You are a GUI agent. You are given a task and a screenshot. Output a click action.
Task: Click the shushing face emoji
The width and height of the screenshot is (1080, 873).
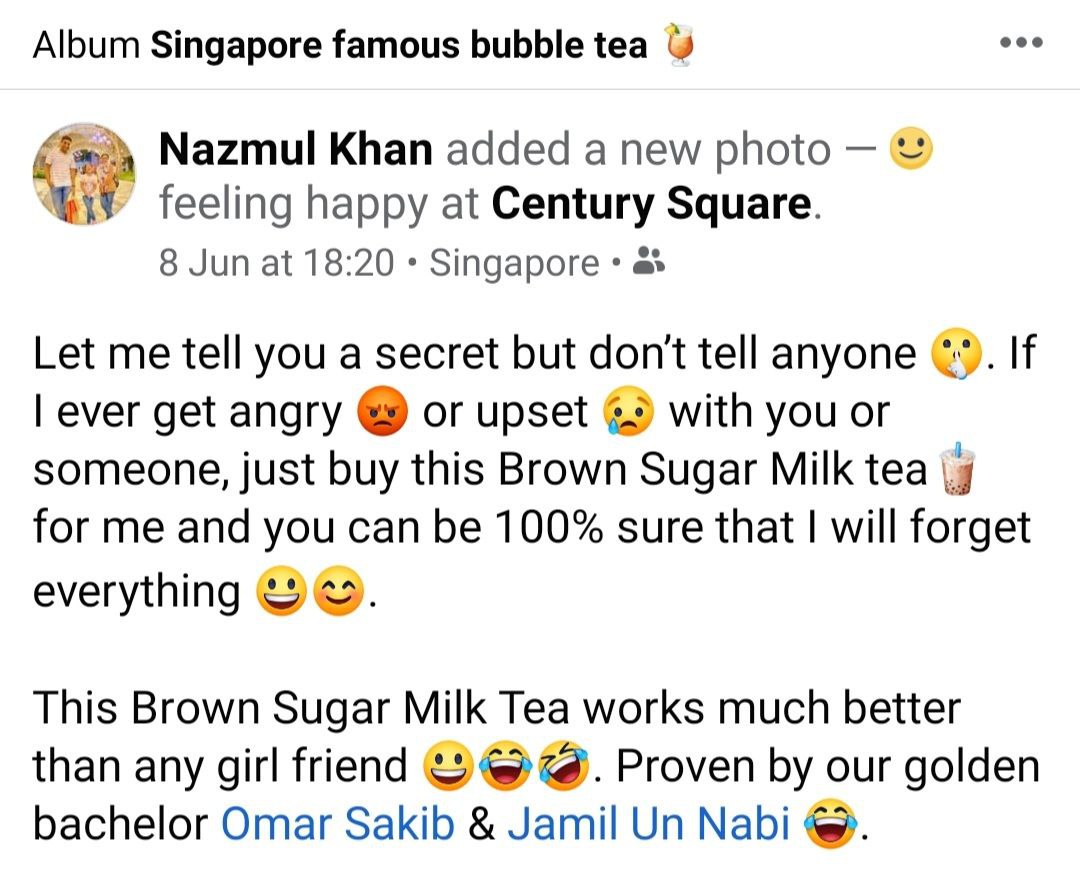(956, 353)
